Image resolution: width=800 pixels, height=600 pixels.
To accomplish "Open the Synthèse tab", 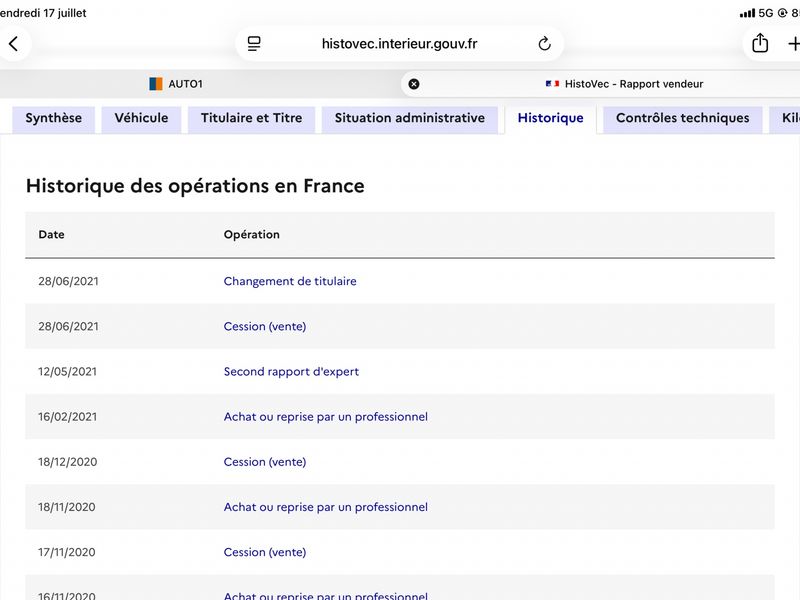I will (54, 118).
